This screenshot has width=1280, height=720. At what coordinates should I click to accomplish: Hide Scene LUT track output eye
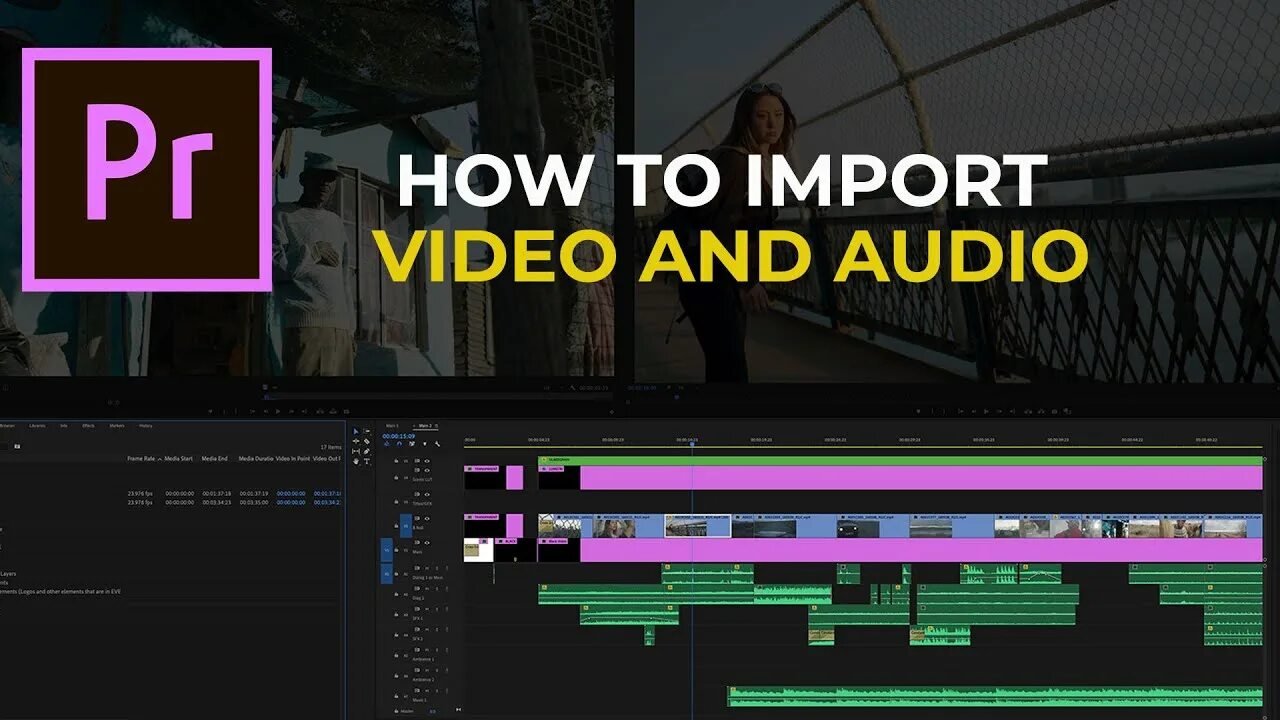[x=427, y=470]
